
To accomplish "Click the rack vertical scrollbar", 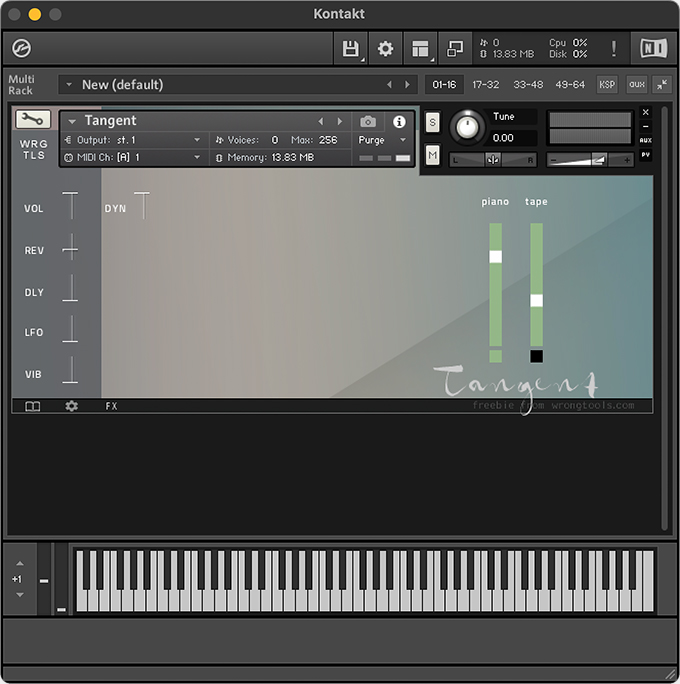I will (664, 318).
